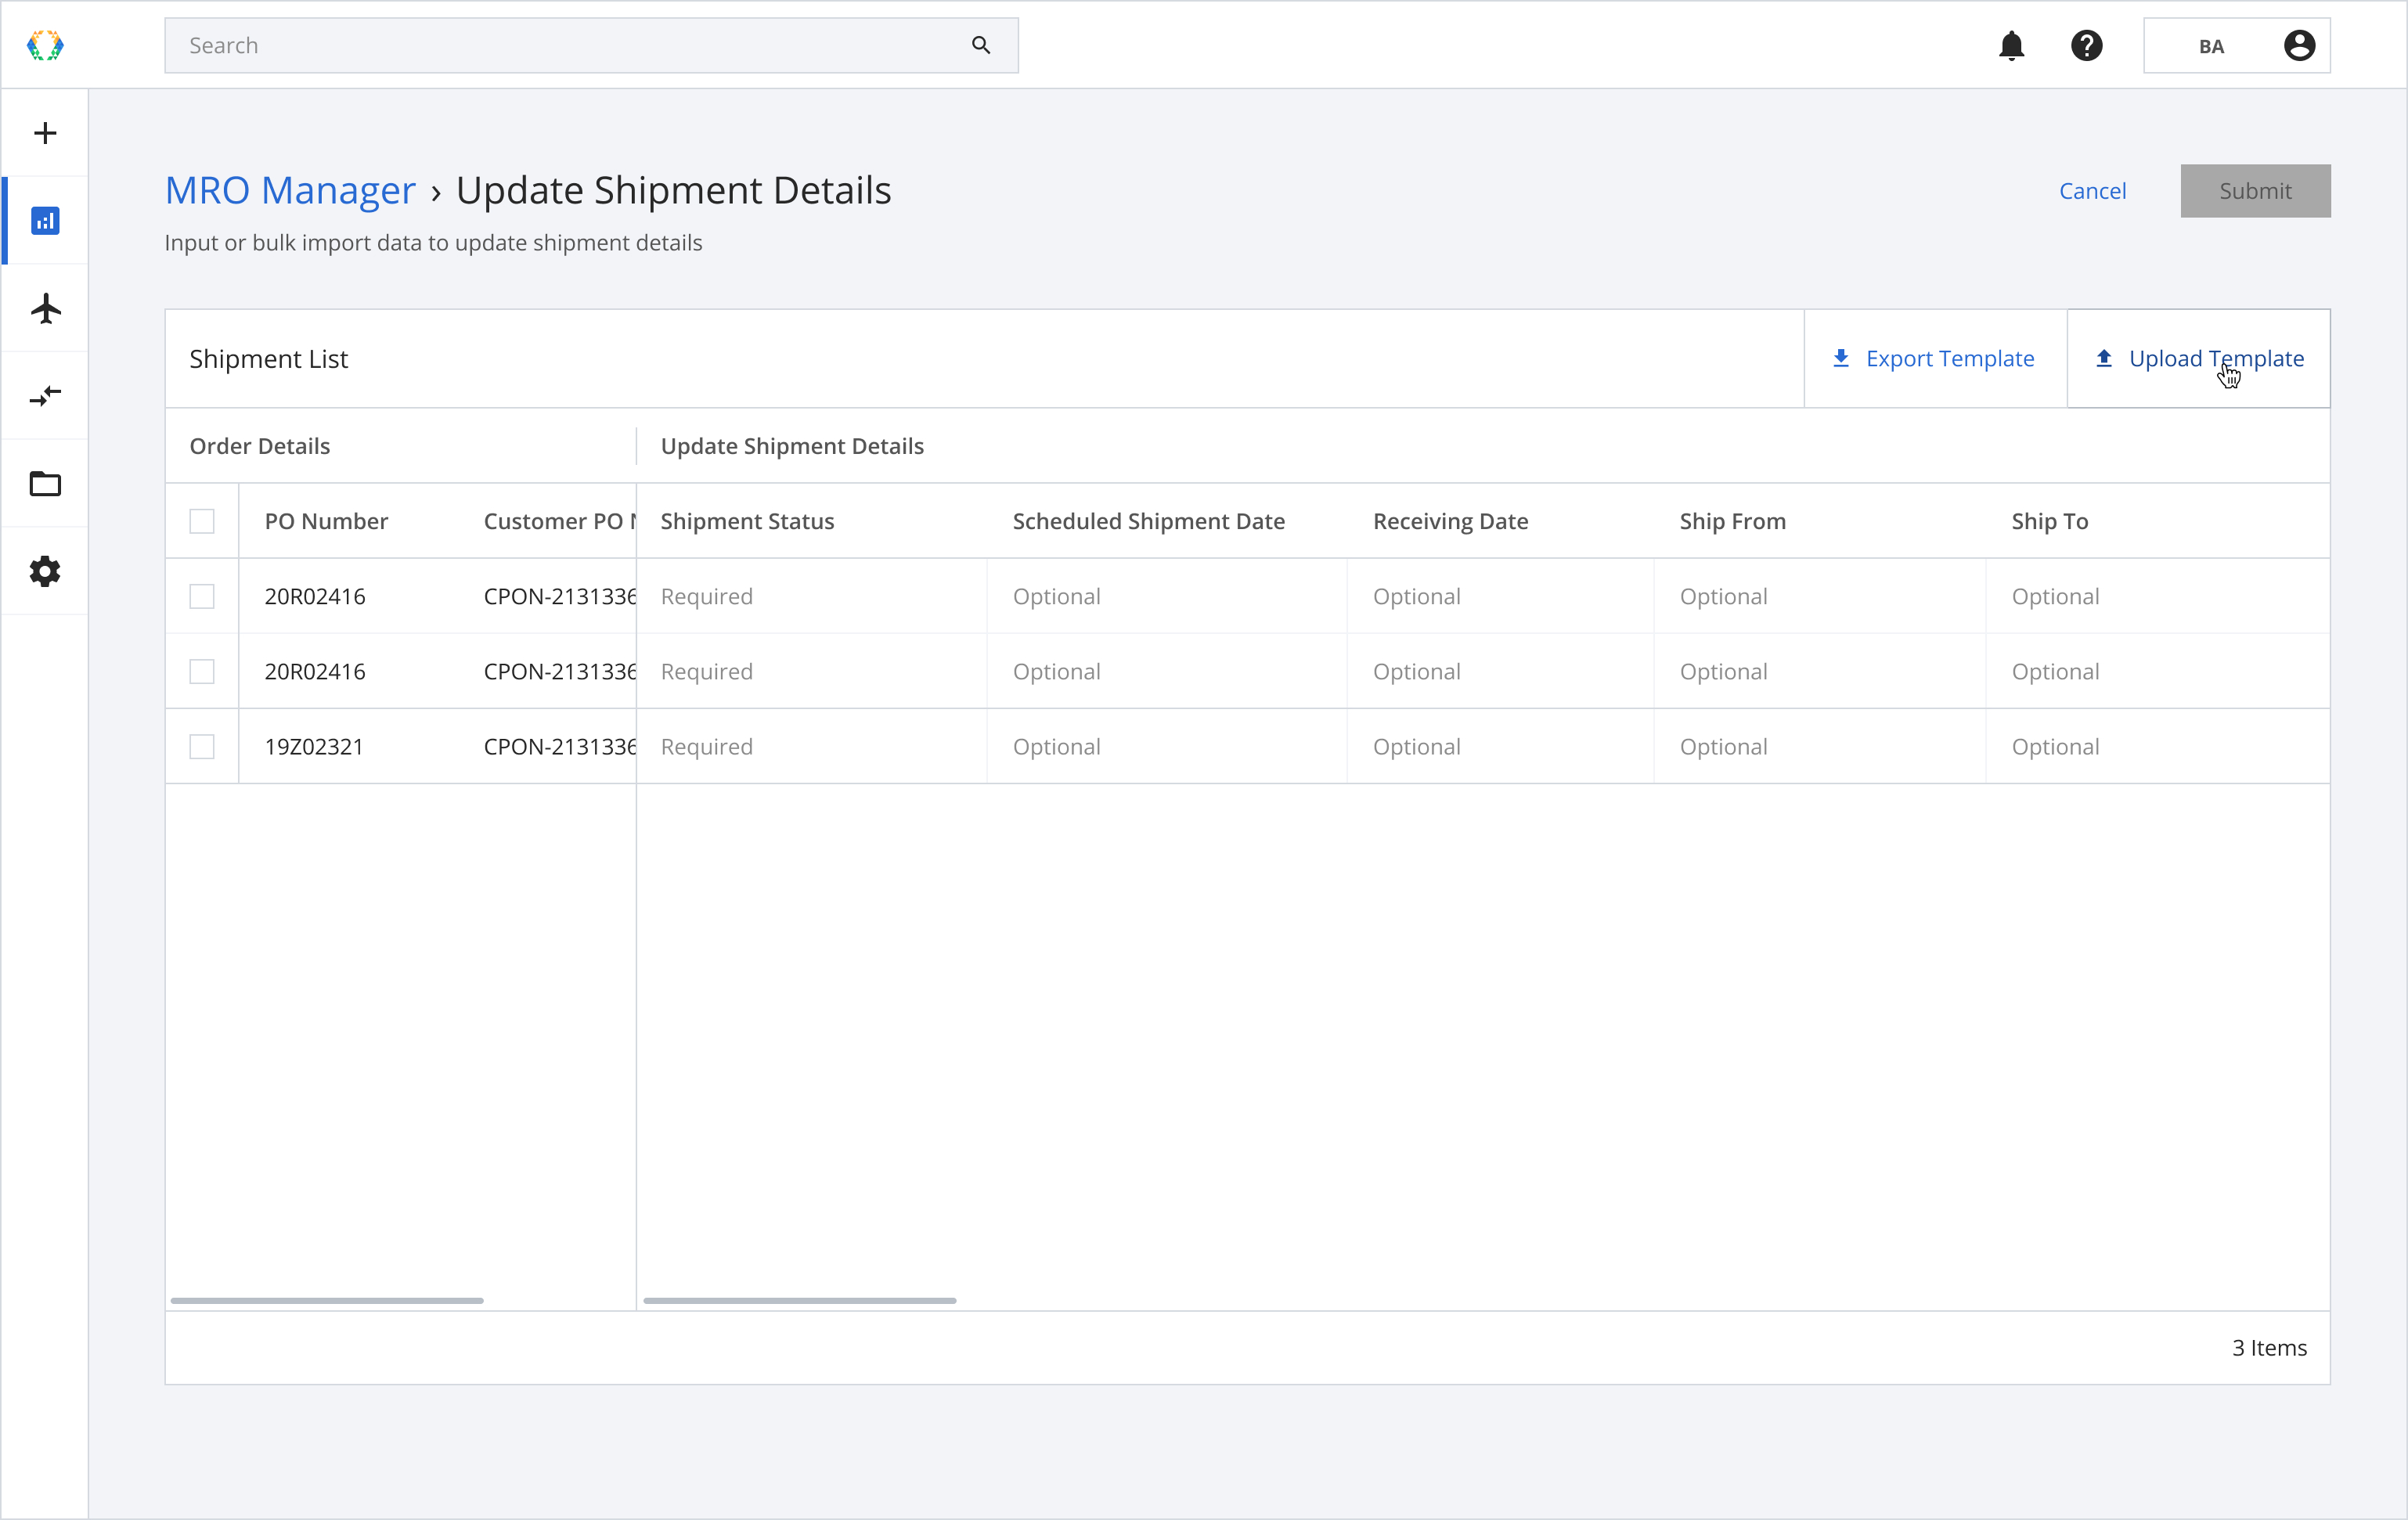
Task: Click the Update Shipment Details section header
Action: (x=792, y=446)
